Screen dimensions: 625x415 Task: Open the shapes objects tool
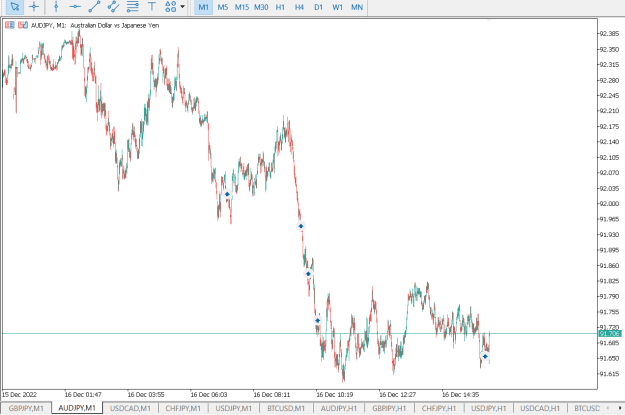click(x=171, y=7)
